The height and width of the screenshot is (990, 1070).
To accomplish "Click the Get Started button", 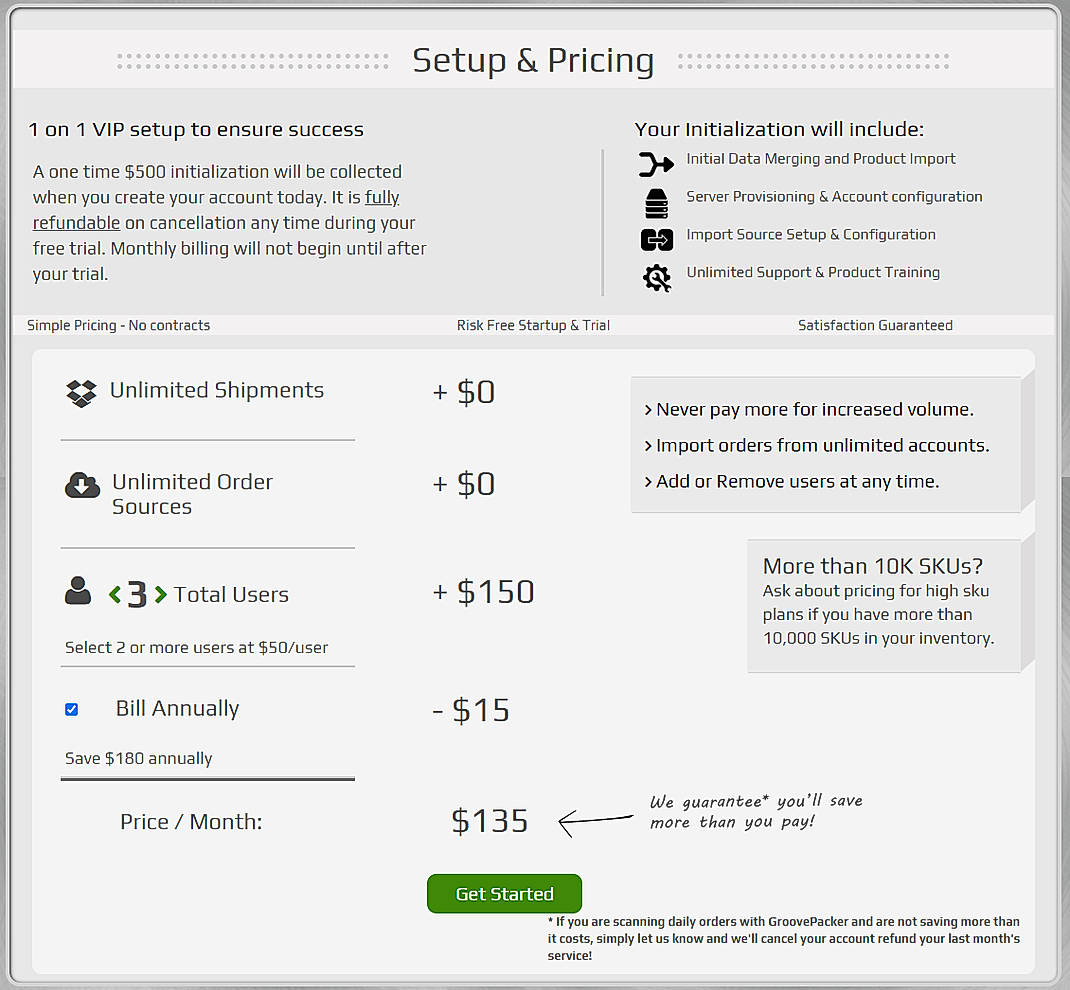I will tap(504, 893).
